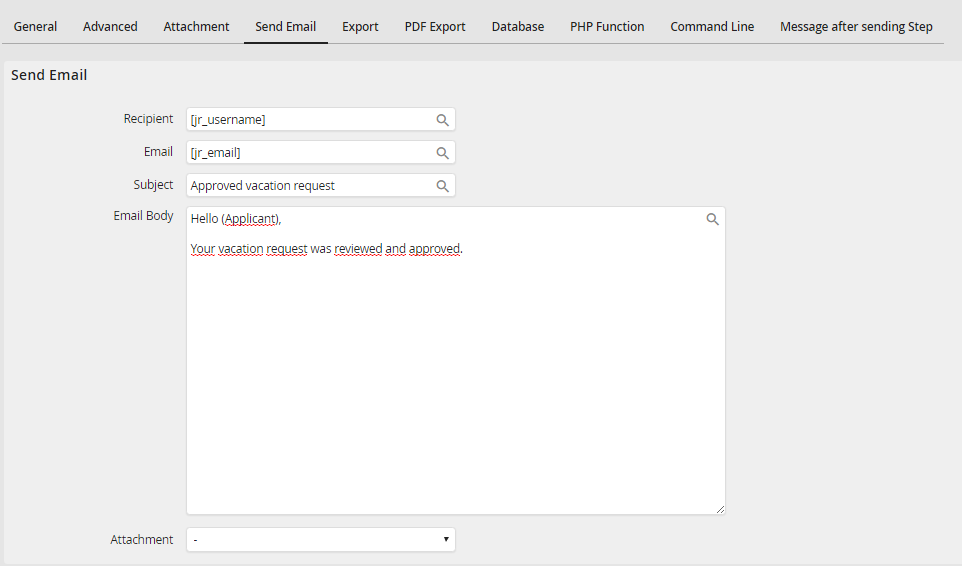Click the Email Body resize handle
The height and width of the screenshot is (566, 962).
coord(720,510)
